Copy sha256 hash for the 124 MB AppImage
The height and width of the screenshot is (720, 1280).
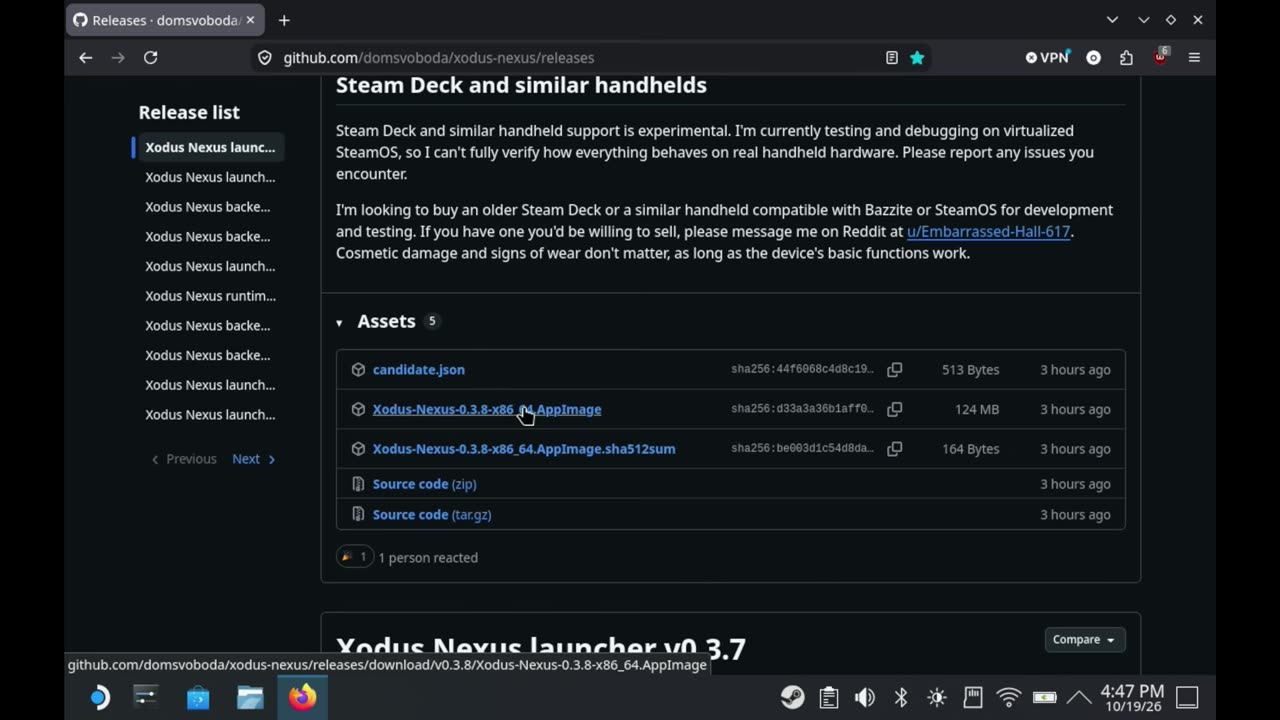(895, 409)
